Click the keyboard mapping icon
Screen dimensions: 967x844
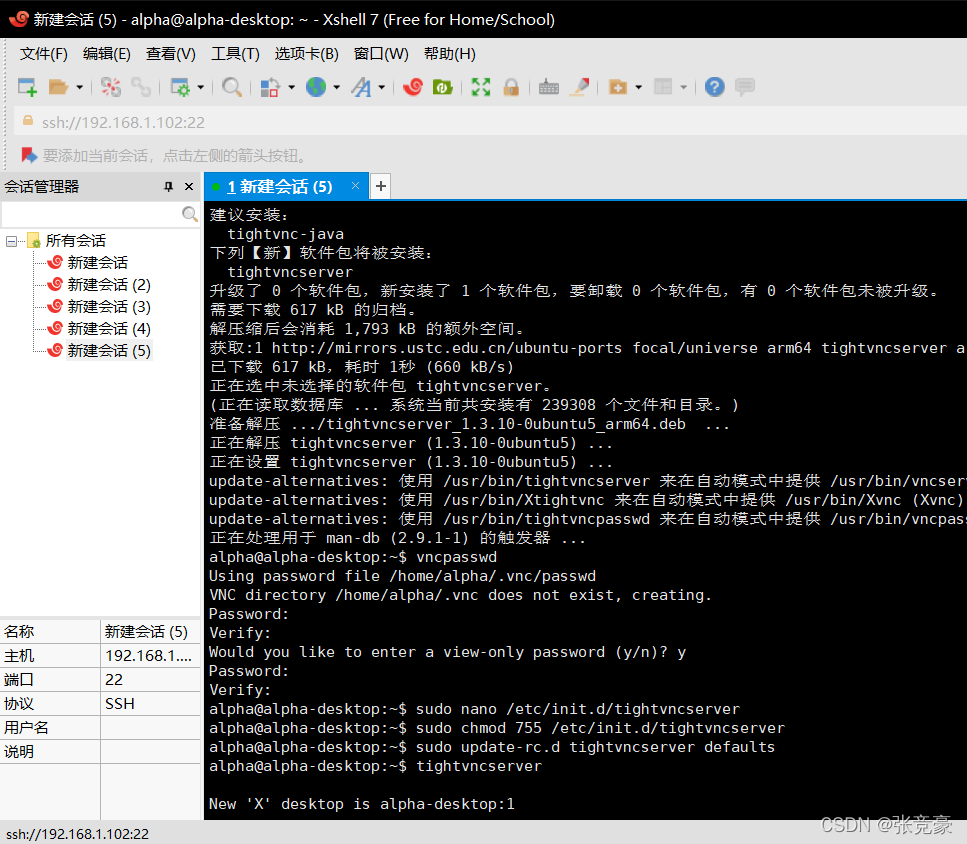[x=548, y=88]
